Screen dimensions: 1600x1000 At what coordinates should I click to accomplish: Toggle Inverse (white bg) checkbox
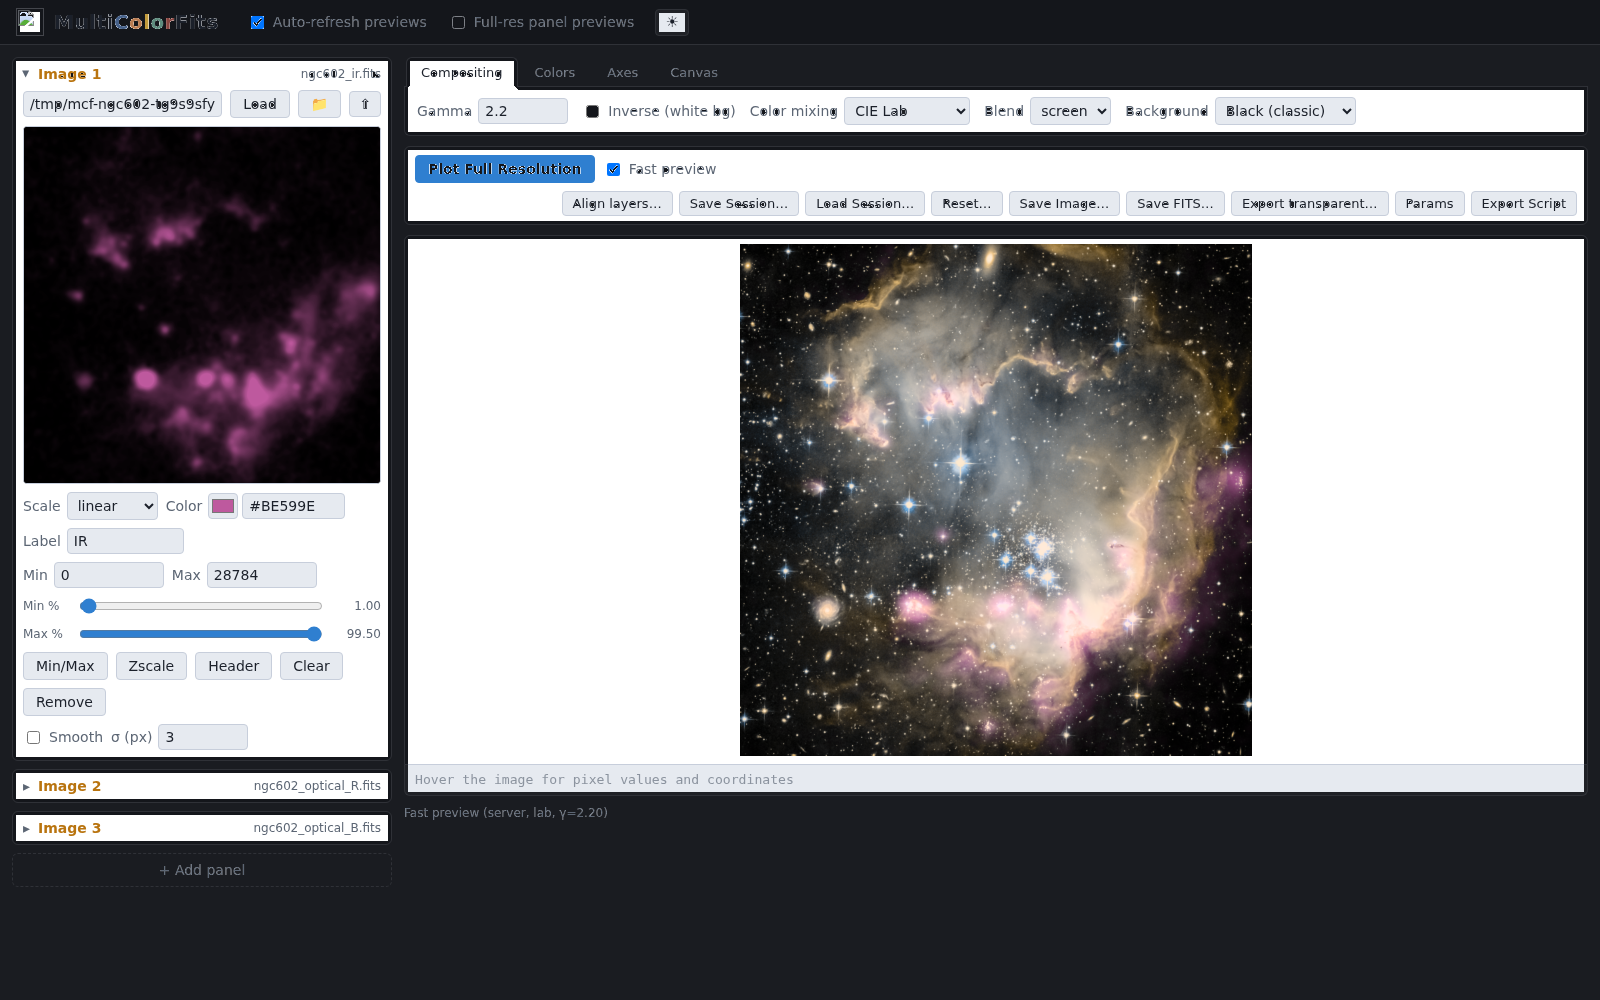click(593, 111)
